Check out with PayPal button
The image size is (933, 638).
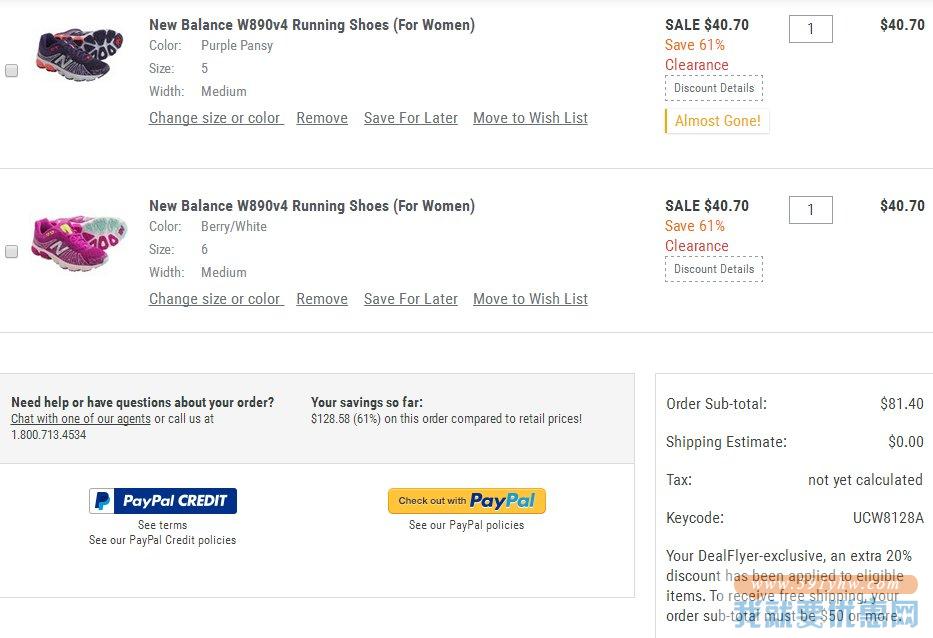tap(466, 501)
